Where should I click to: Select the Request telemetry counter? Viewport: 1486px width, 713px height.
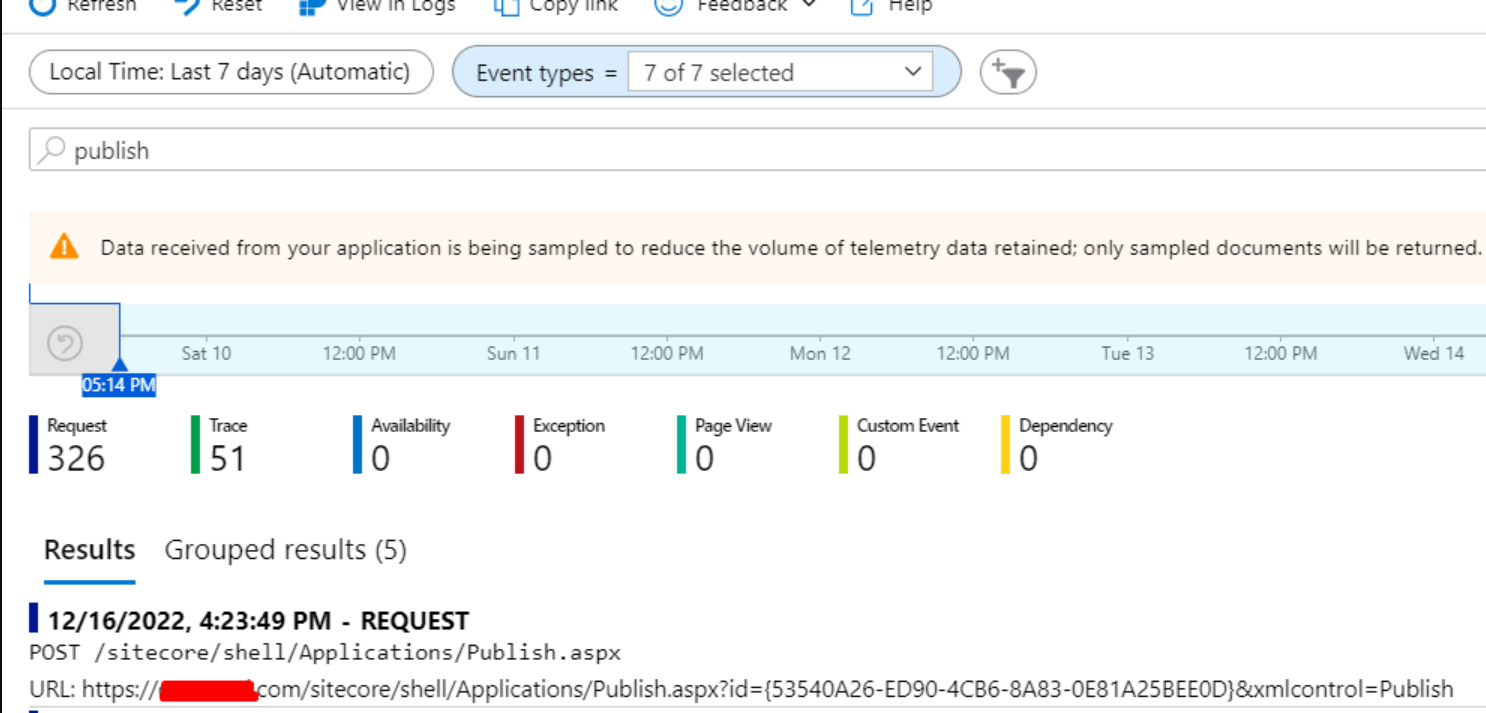70,443
